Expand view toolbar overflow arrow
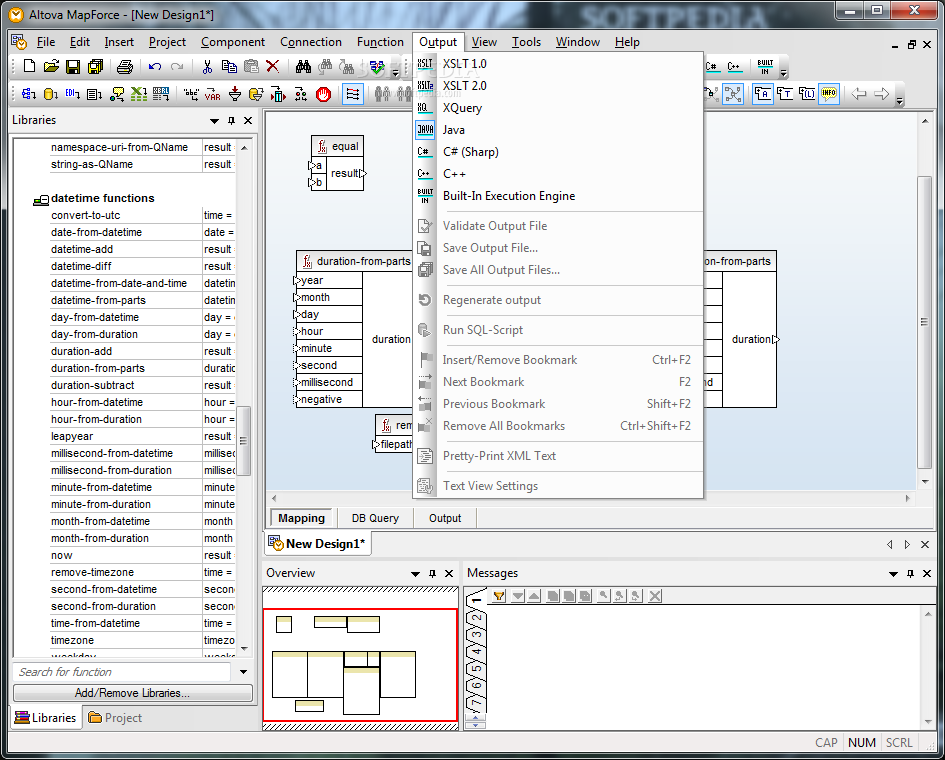This screenshot has height=760, width=945. (x=899, y=101)
